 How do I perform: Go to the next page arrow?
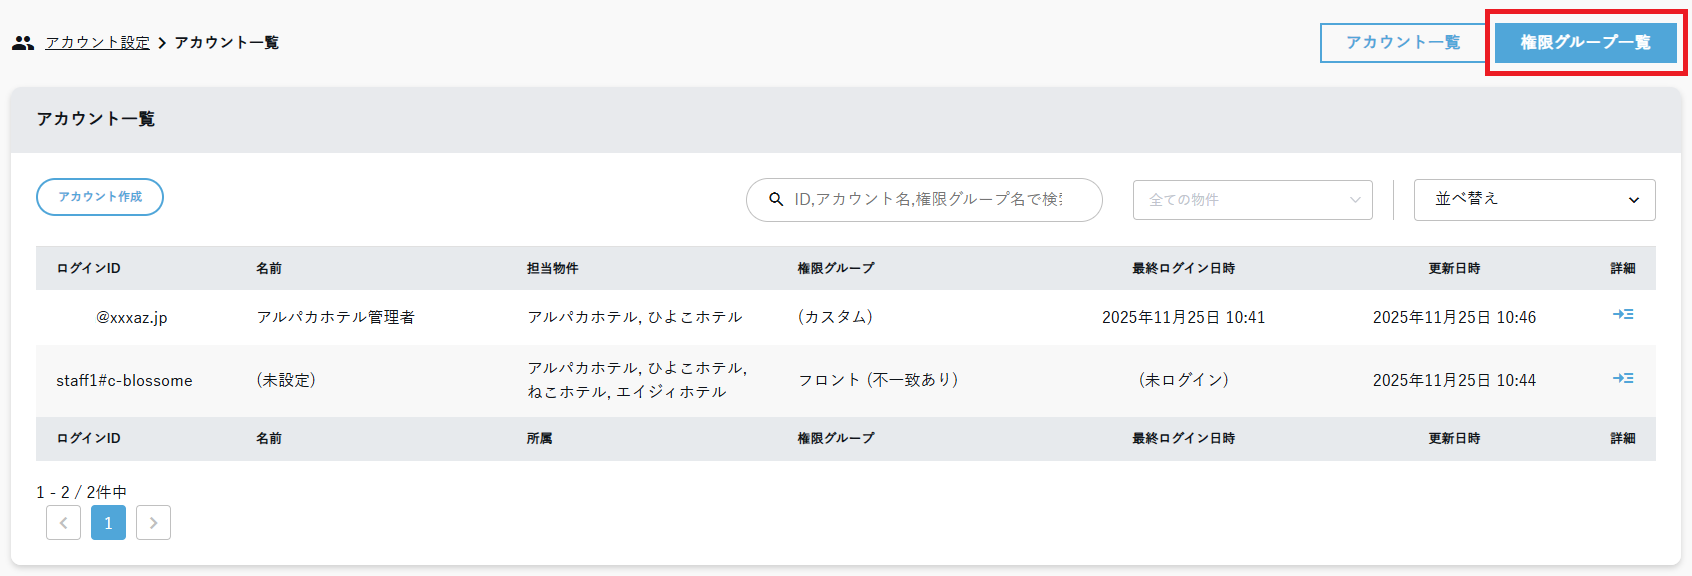click(153, 523)
